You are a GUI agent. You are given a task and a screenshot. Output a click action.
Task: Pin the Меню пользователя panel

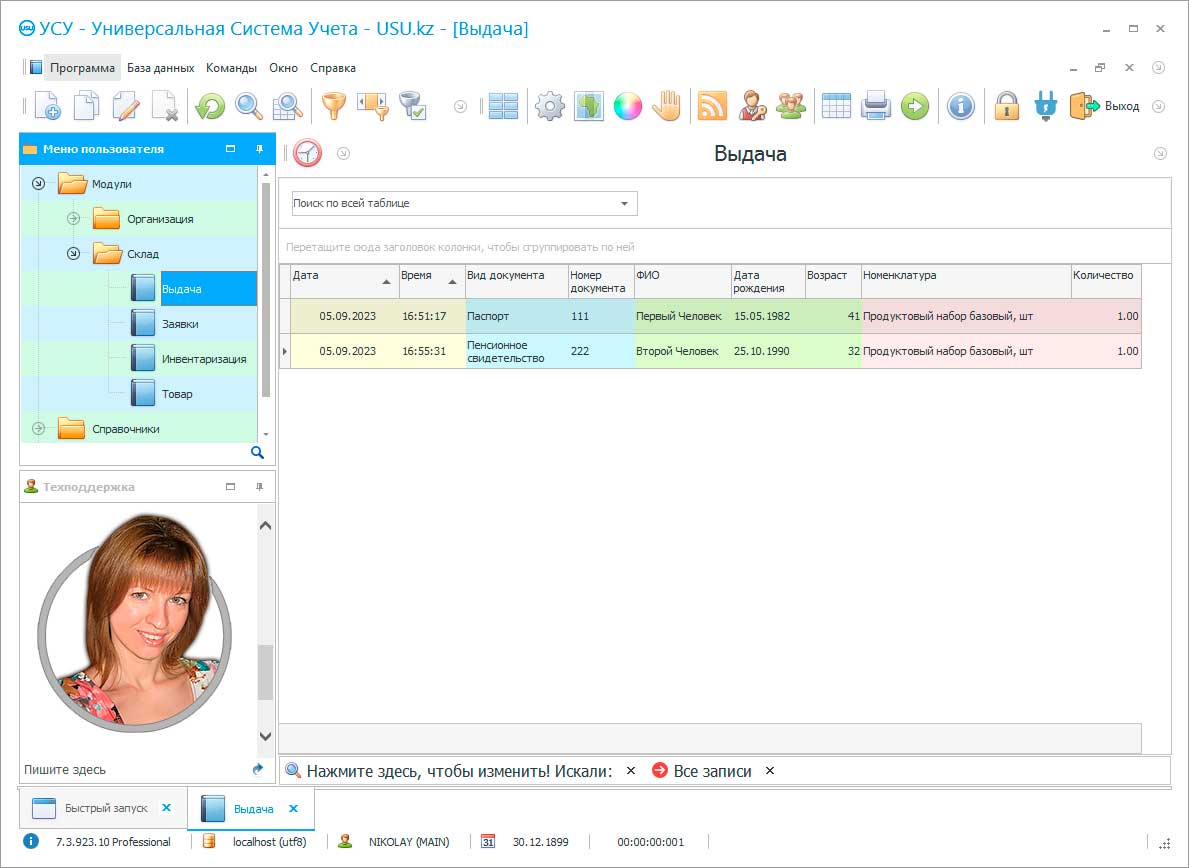[259, 149]
